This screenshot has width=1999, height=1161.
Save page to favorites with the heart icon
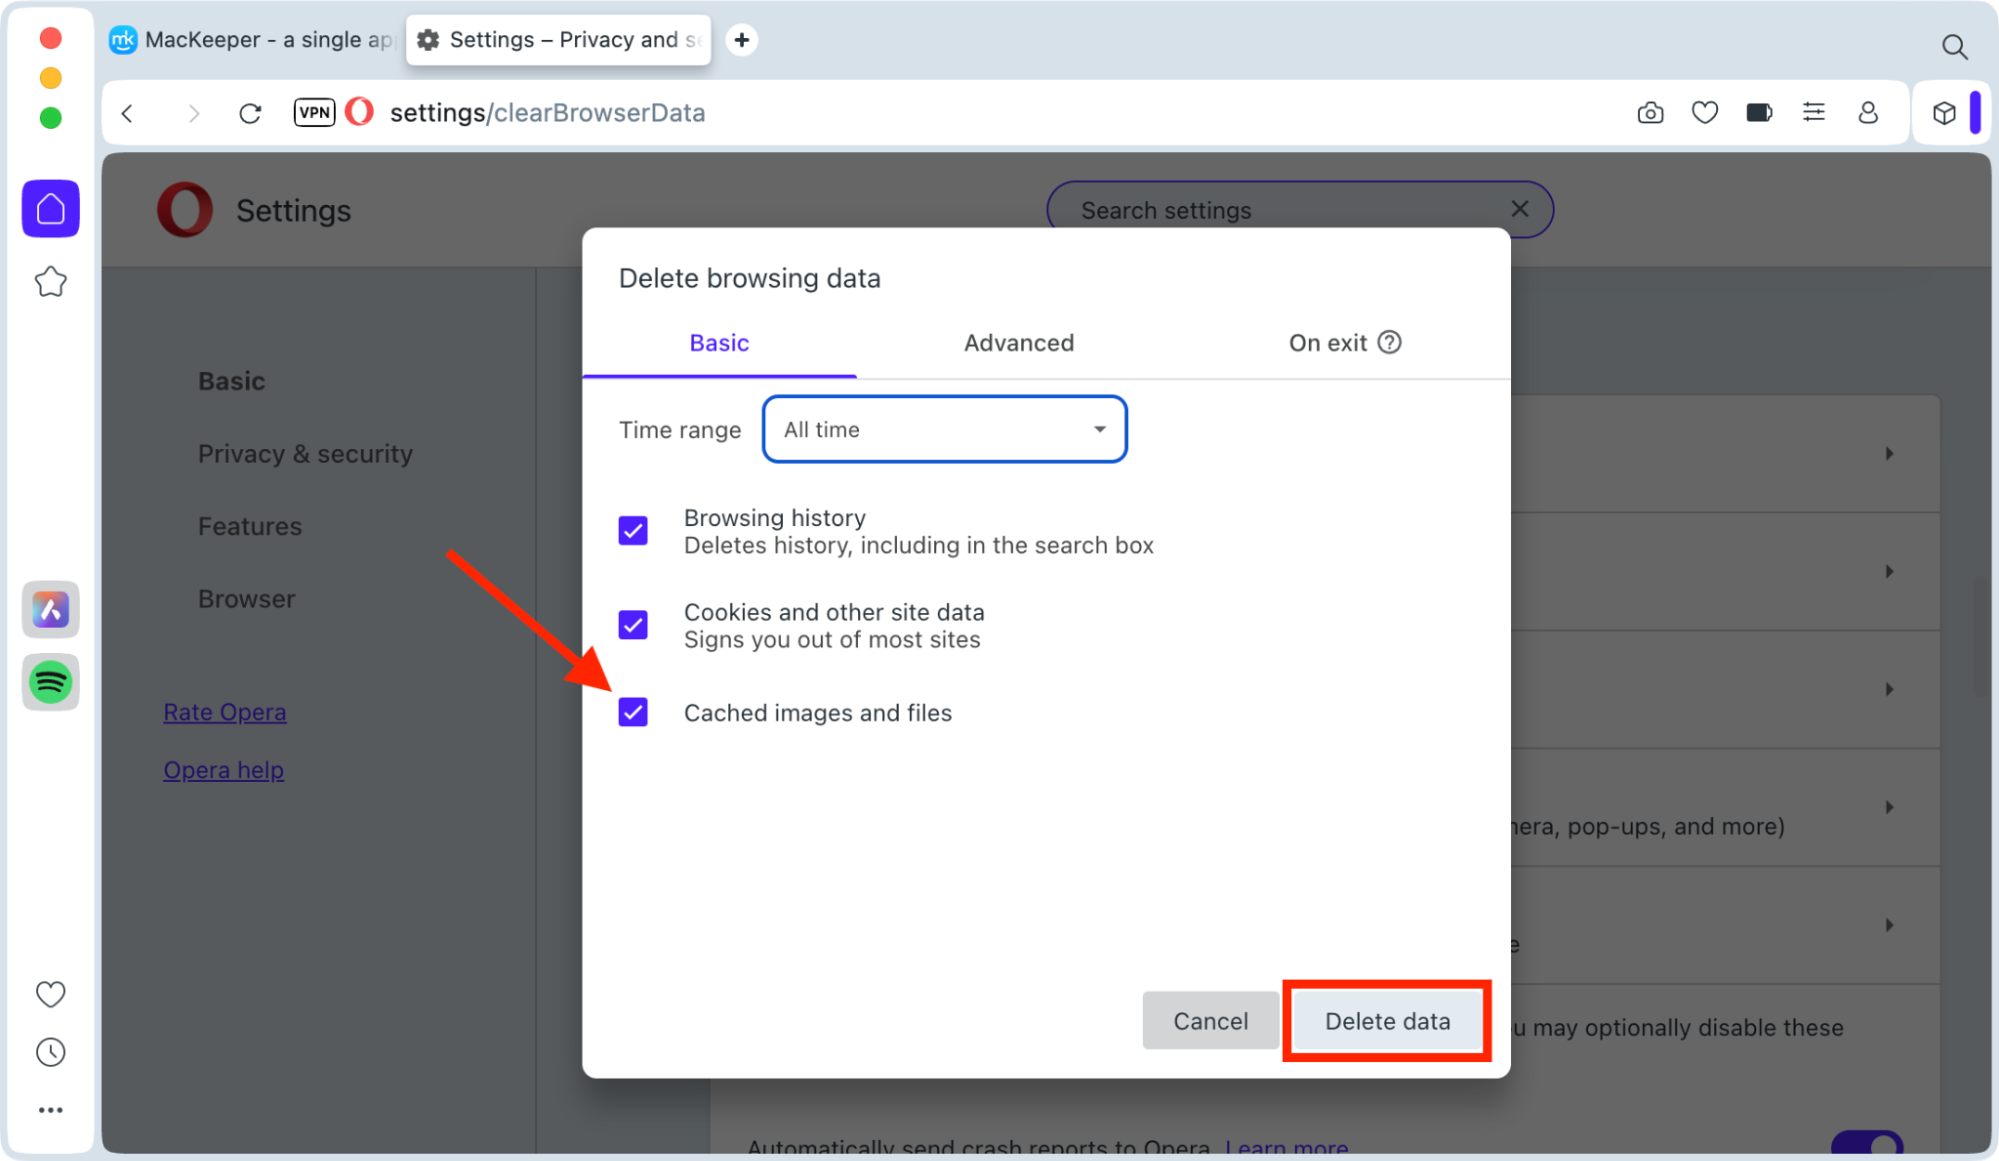click(x=1704, y=112)
